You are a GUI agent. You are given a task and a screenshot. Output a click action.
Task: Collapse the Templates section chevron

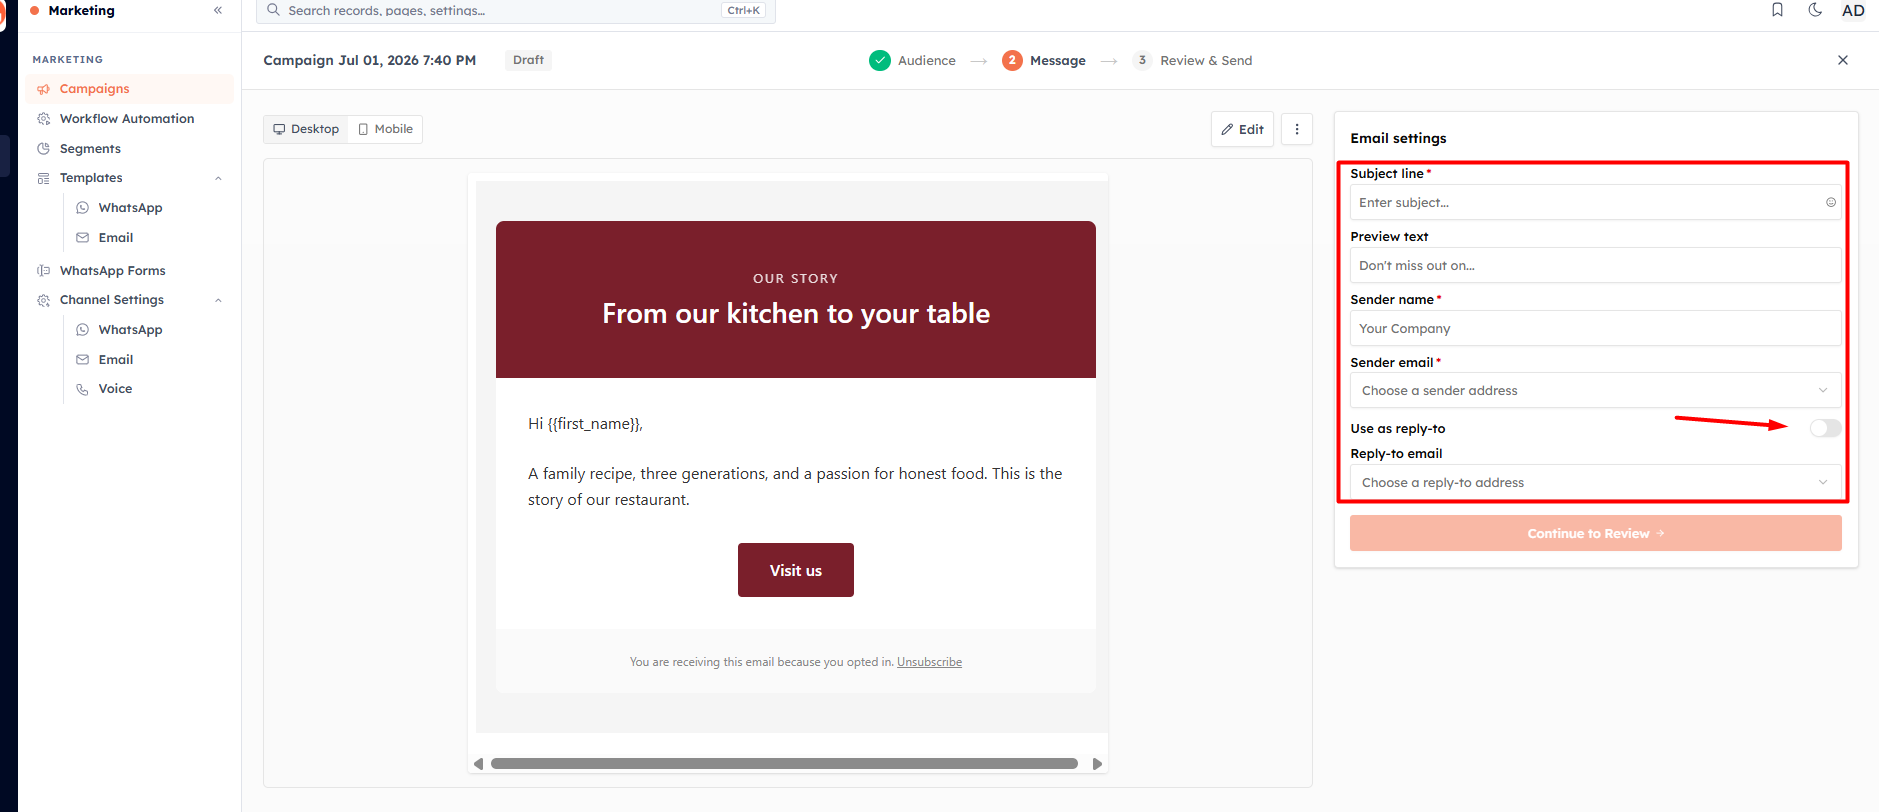point(218,178)
